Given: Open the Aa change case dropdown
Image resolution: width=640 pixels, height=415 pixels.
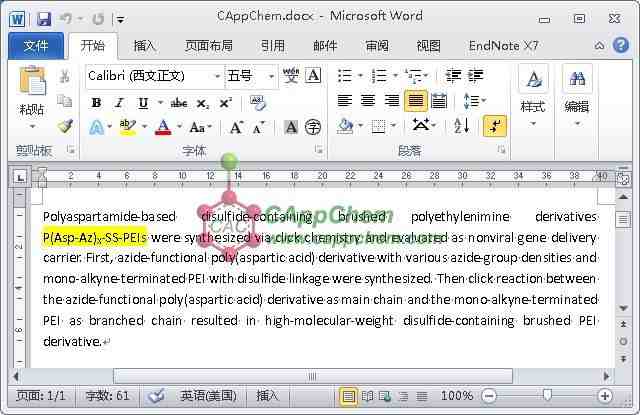Looking at the screenshot, I should [x=200, y=128].
